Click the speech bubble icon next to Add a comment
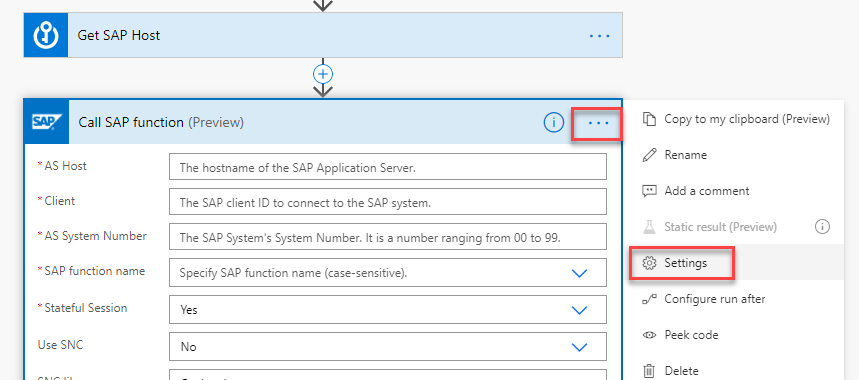This screenshot has height=380, width=859. [649, 191]
